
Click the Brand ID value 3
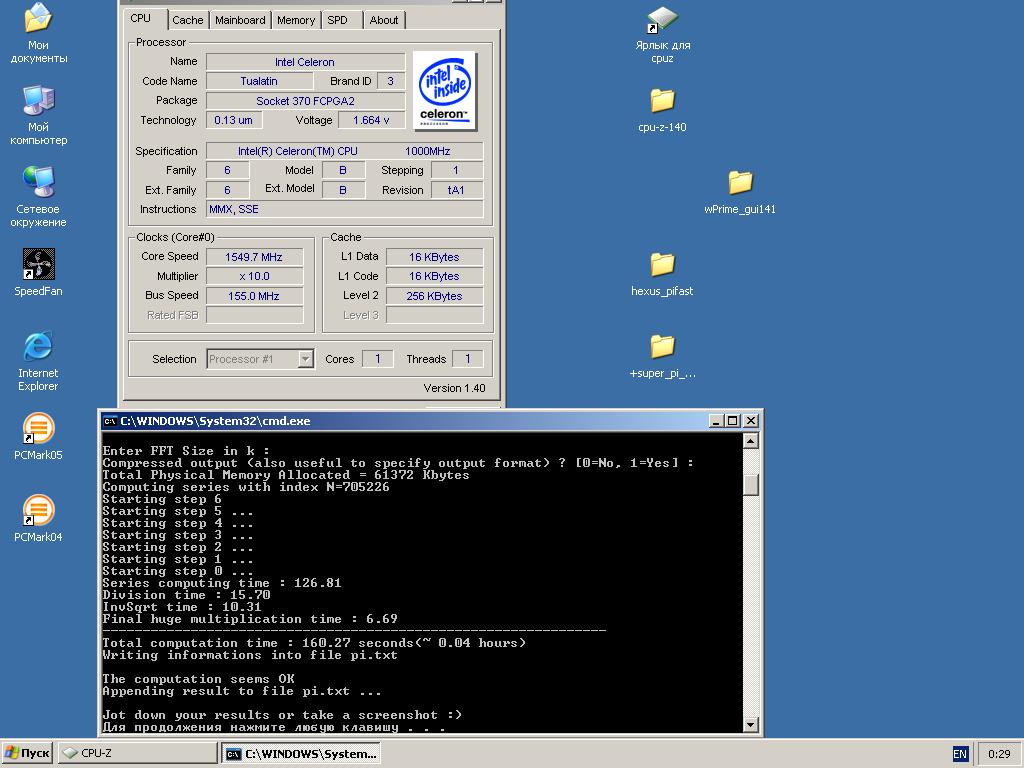click(391, 81)
